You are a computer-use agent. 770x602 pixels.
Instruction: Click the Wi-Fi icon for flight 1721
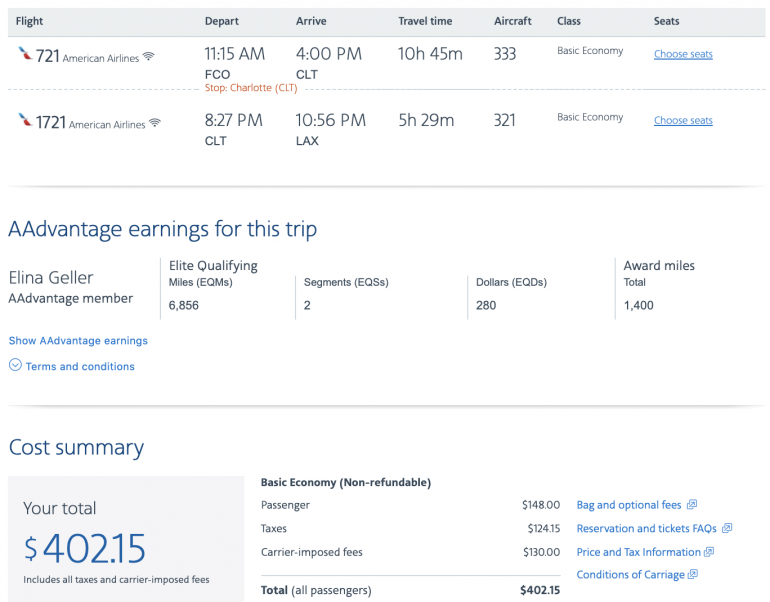tap(154, 124)
